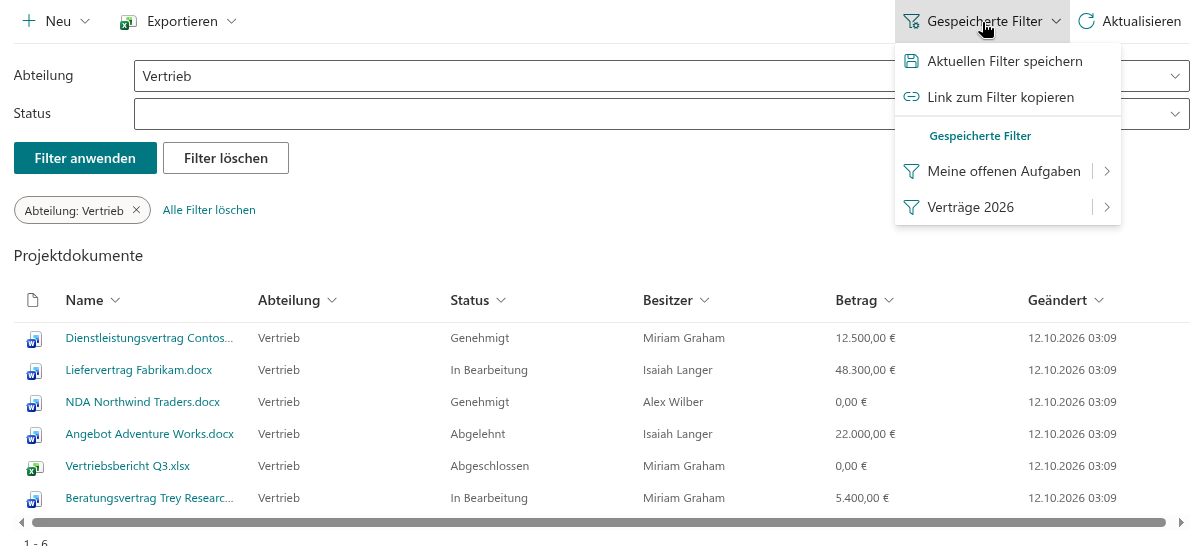The width and height of the screenshot is (1200, 546).
Task: Click the save disk icon in filter menu
Action: 911,61
